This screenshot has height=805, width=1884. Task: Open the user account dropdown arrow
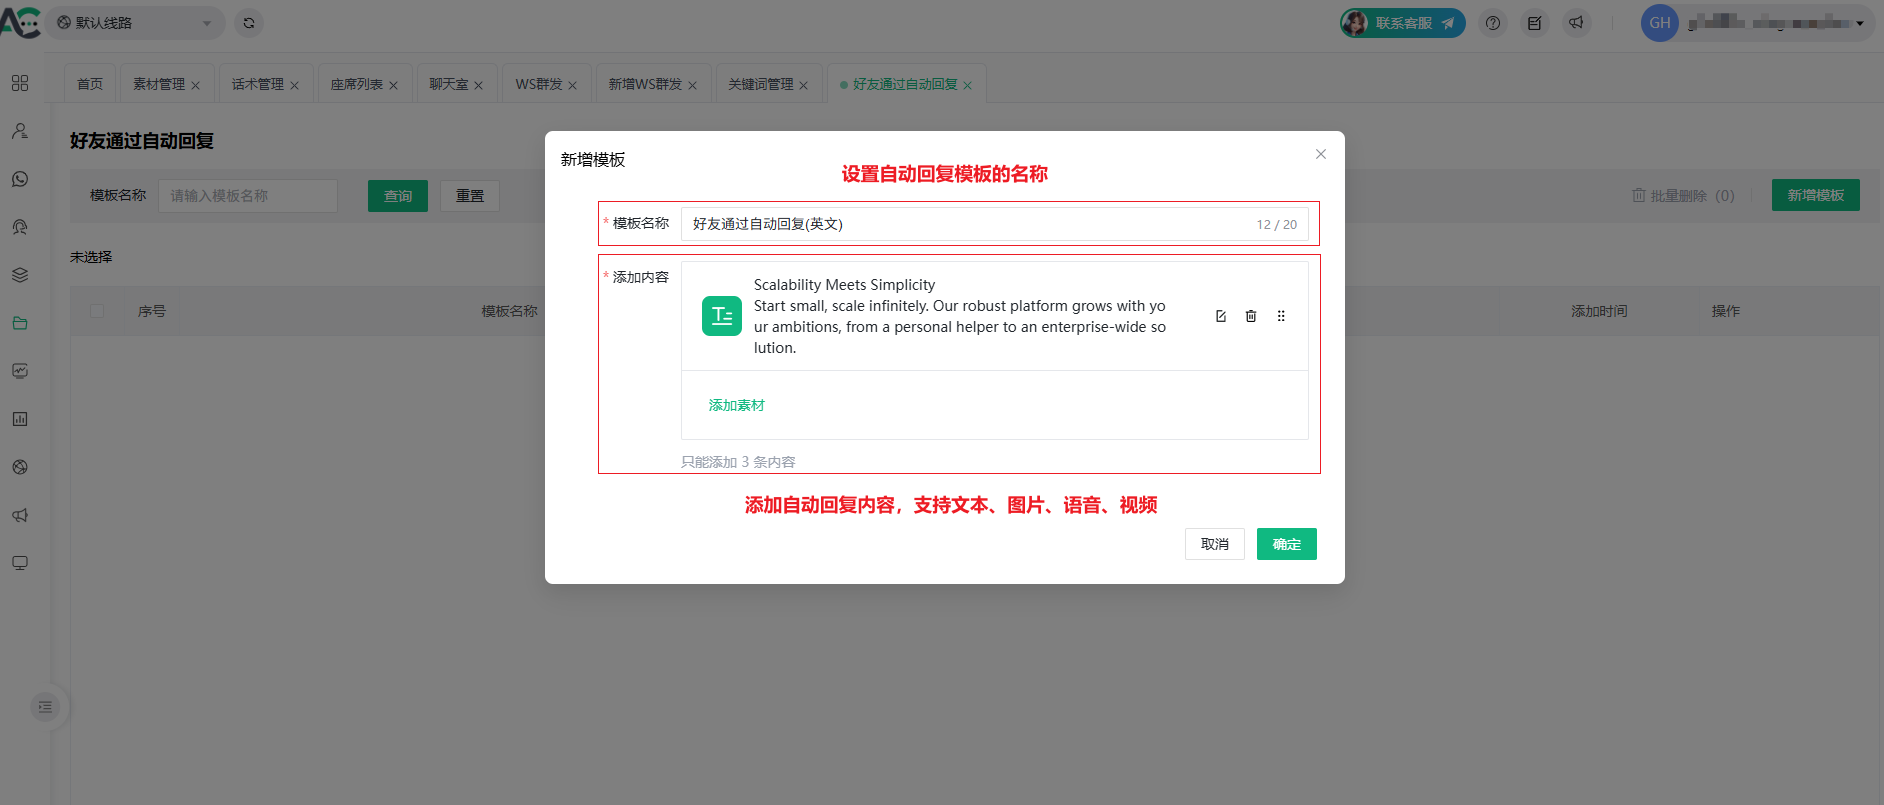1860,23
